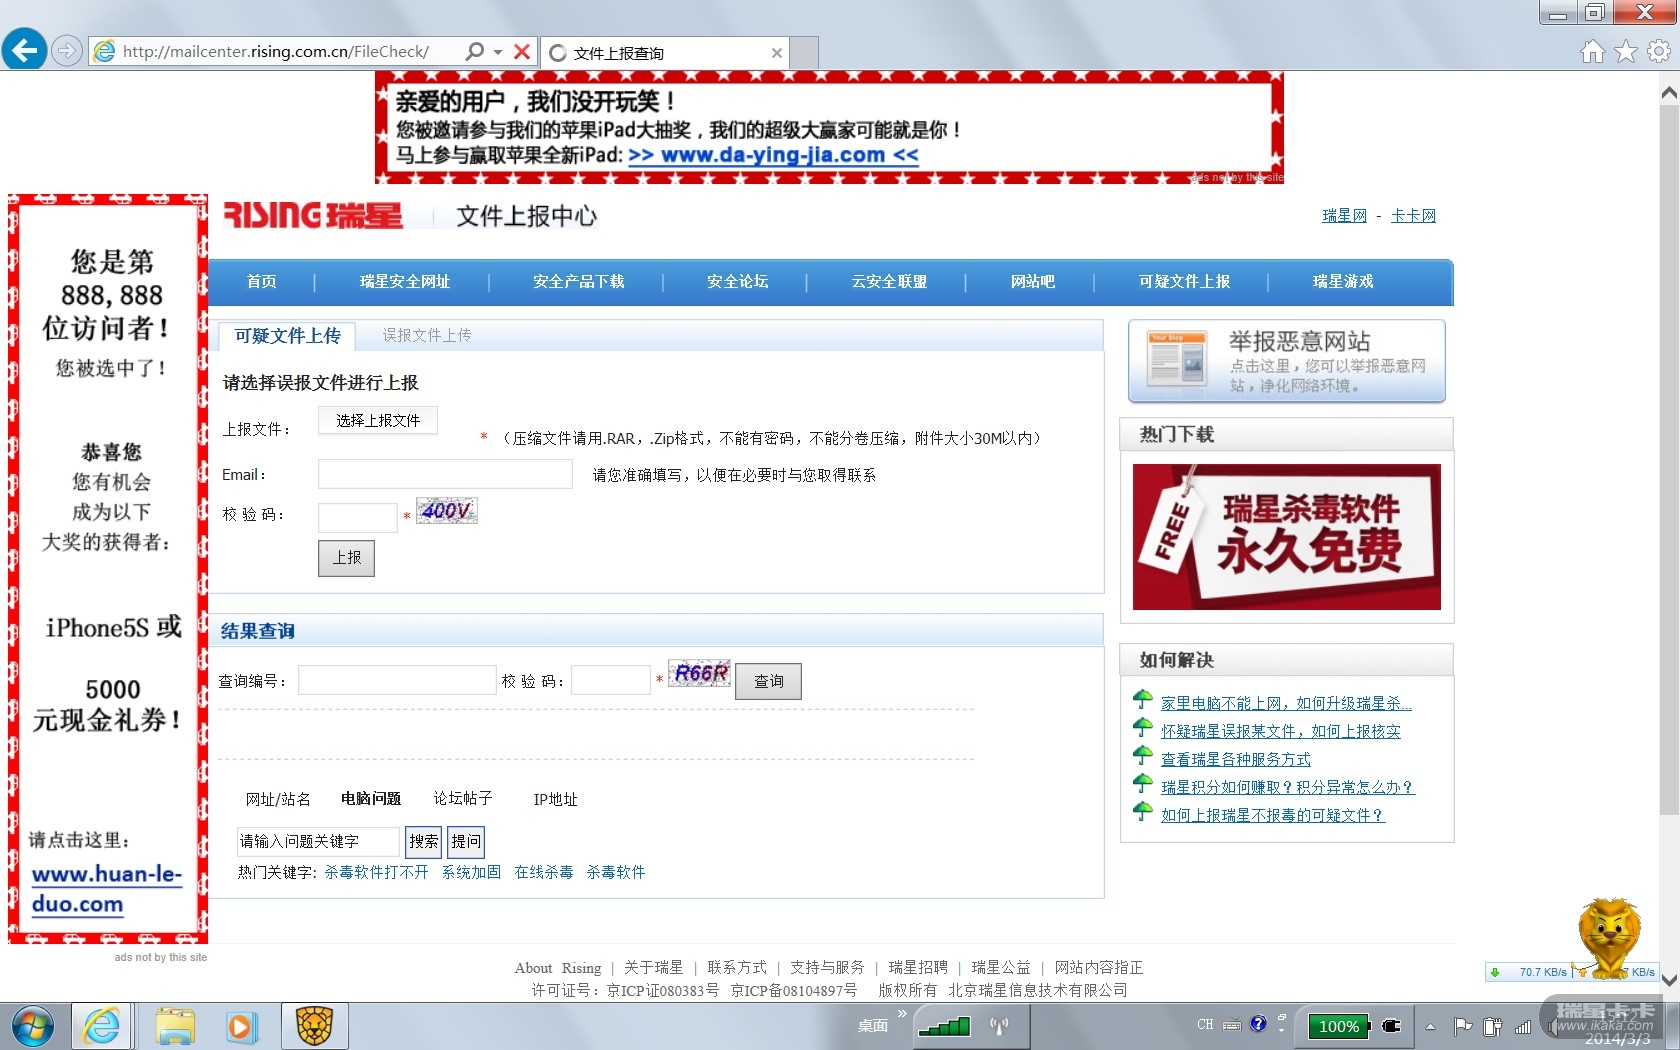Click the 瑞星杀毒软件 永久免费 banner

pos(1287,537)
